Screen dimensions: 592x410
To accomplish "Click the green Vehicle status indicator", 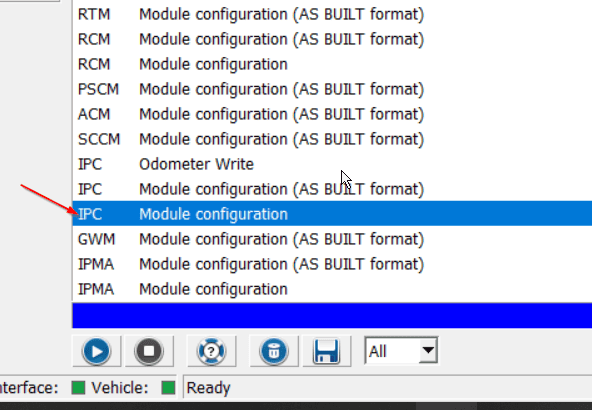I will click(168, 388).
